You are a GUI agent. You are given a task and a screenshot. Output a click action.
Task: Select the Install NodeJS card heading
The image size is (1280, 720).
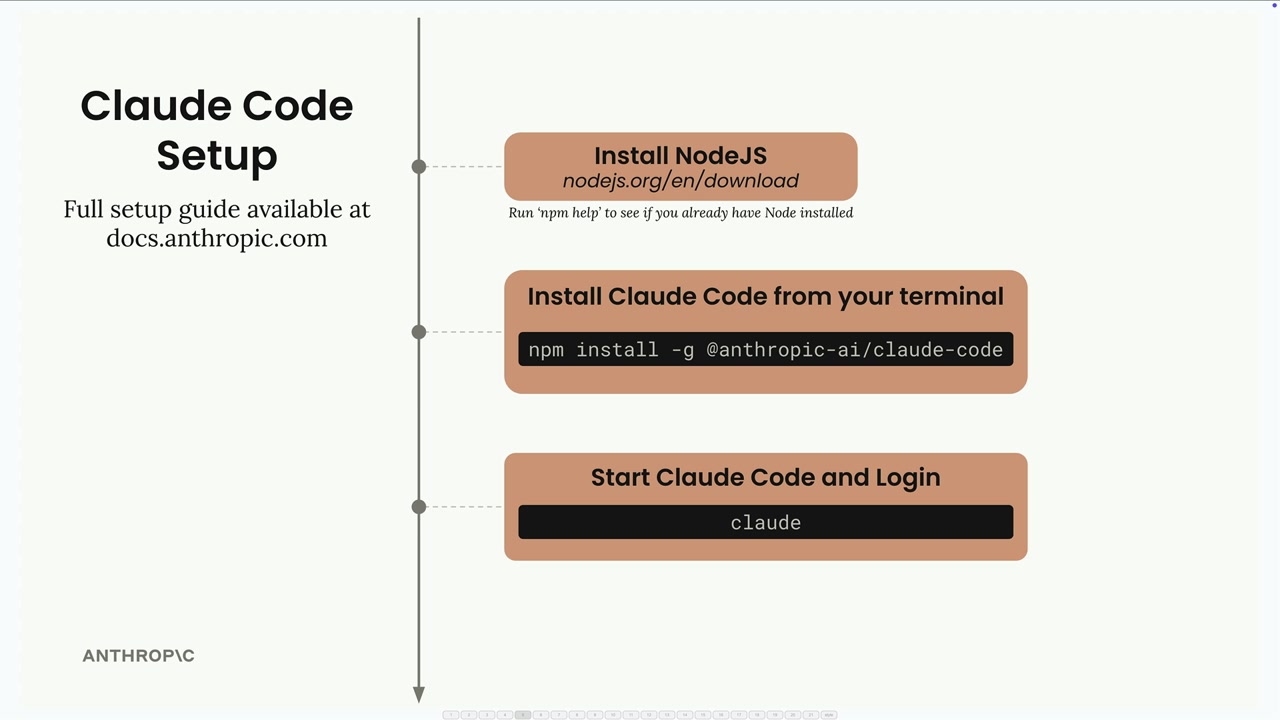[680, 156]
